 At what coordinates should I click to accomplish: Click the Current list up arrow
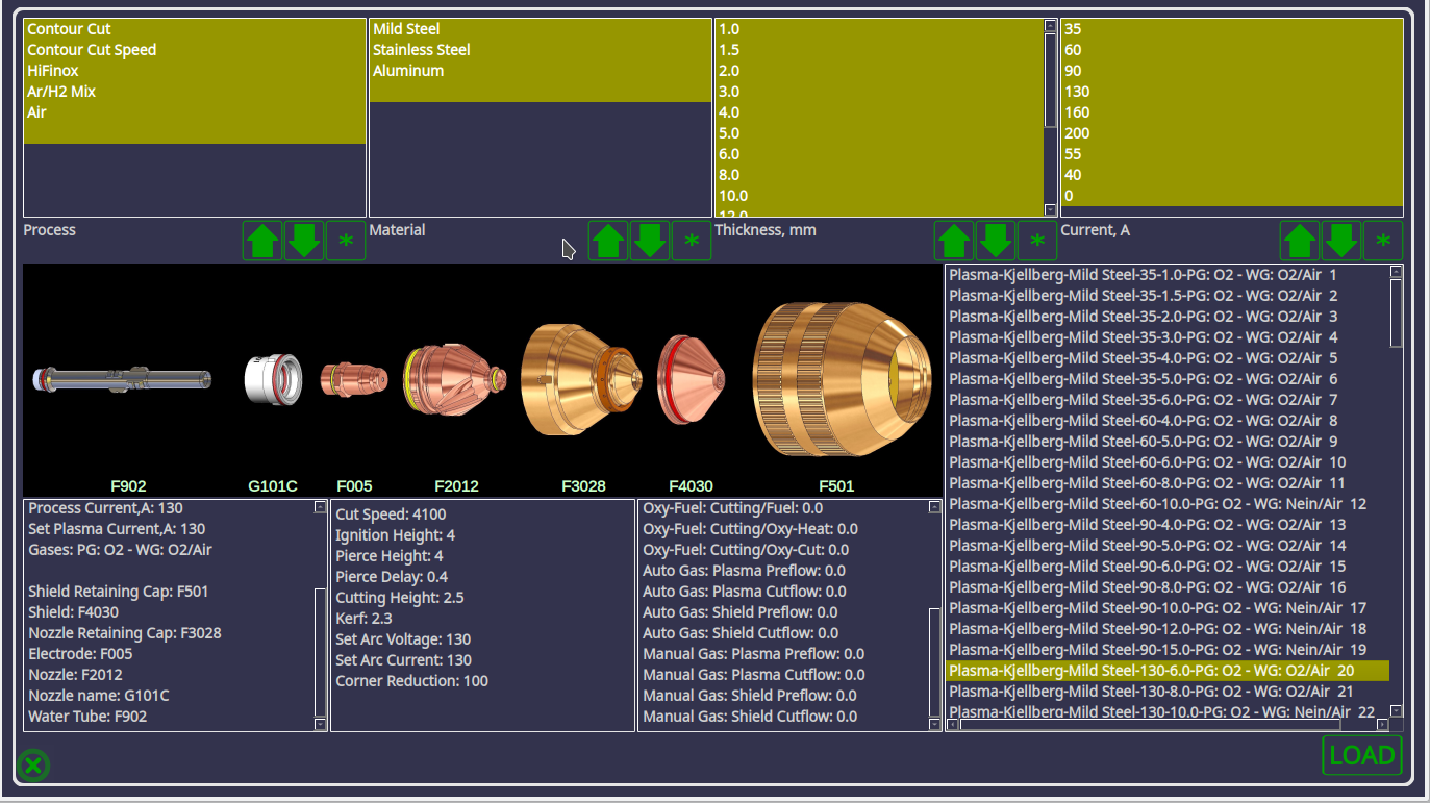point(1299,242)
